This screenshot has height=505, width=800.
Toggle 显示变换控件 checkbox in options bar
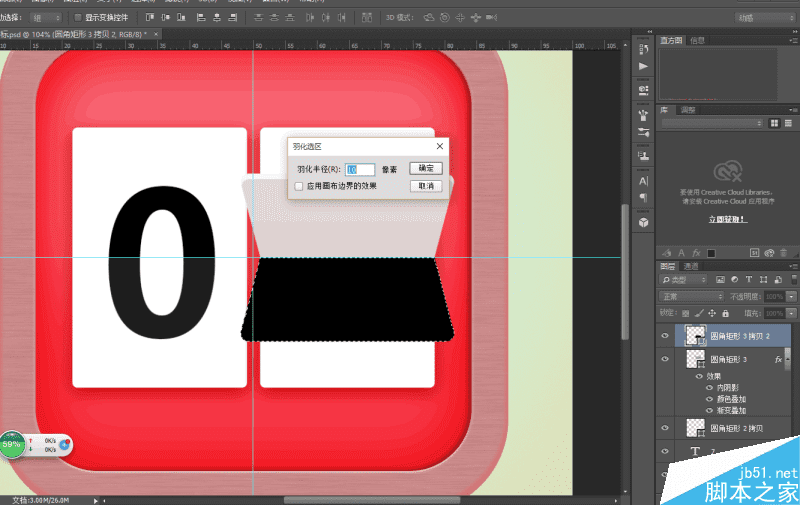point(78,17)
